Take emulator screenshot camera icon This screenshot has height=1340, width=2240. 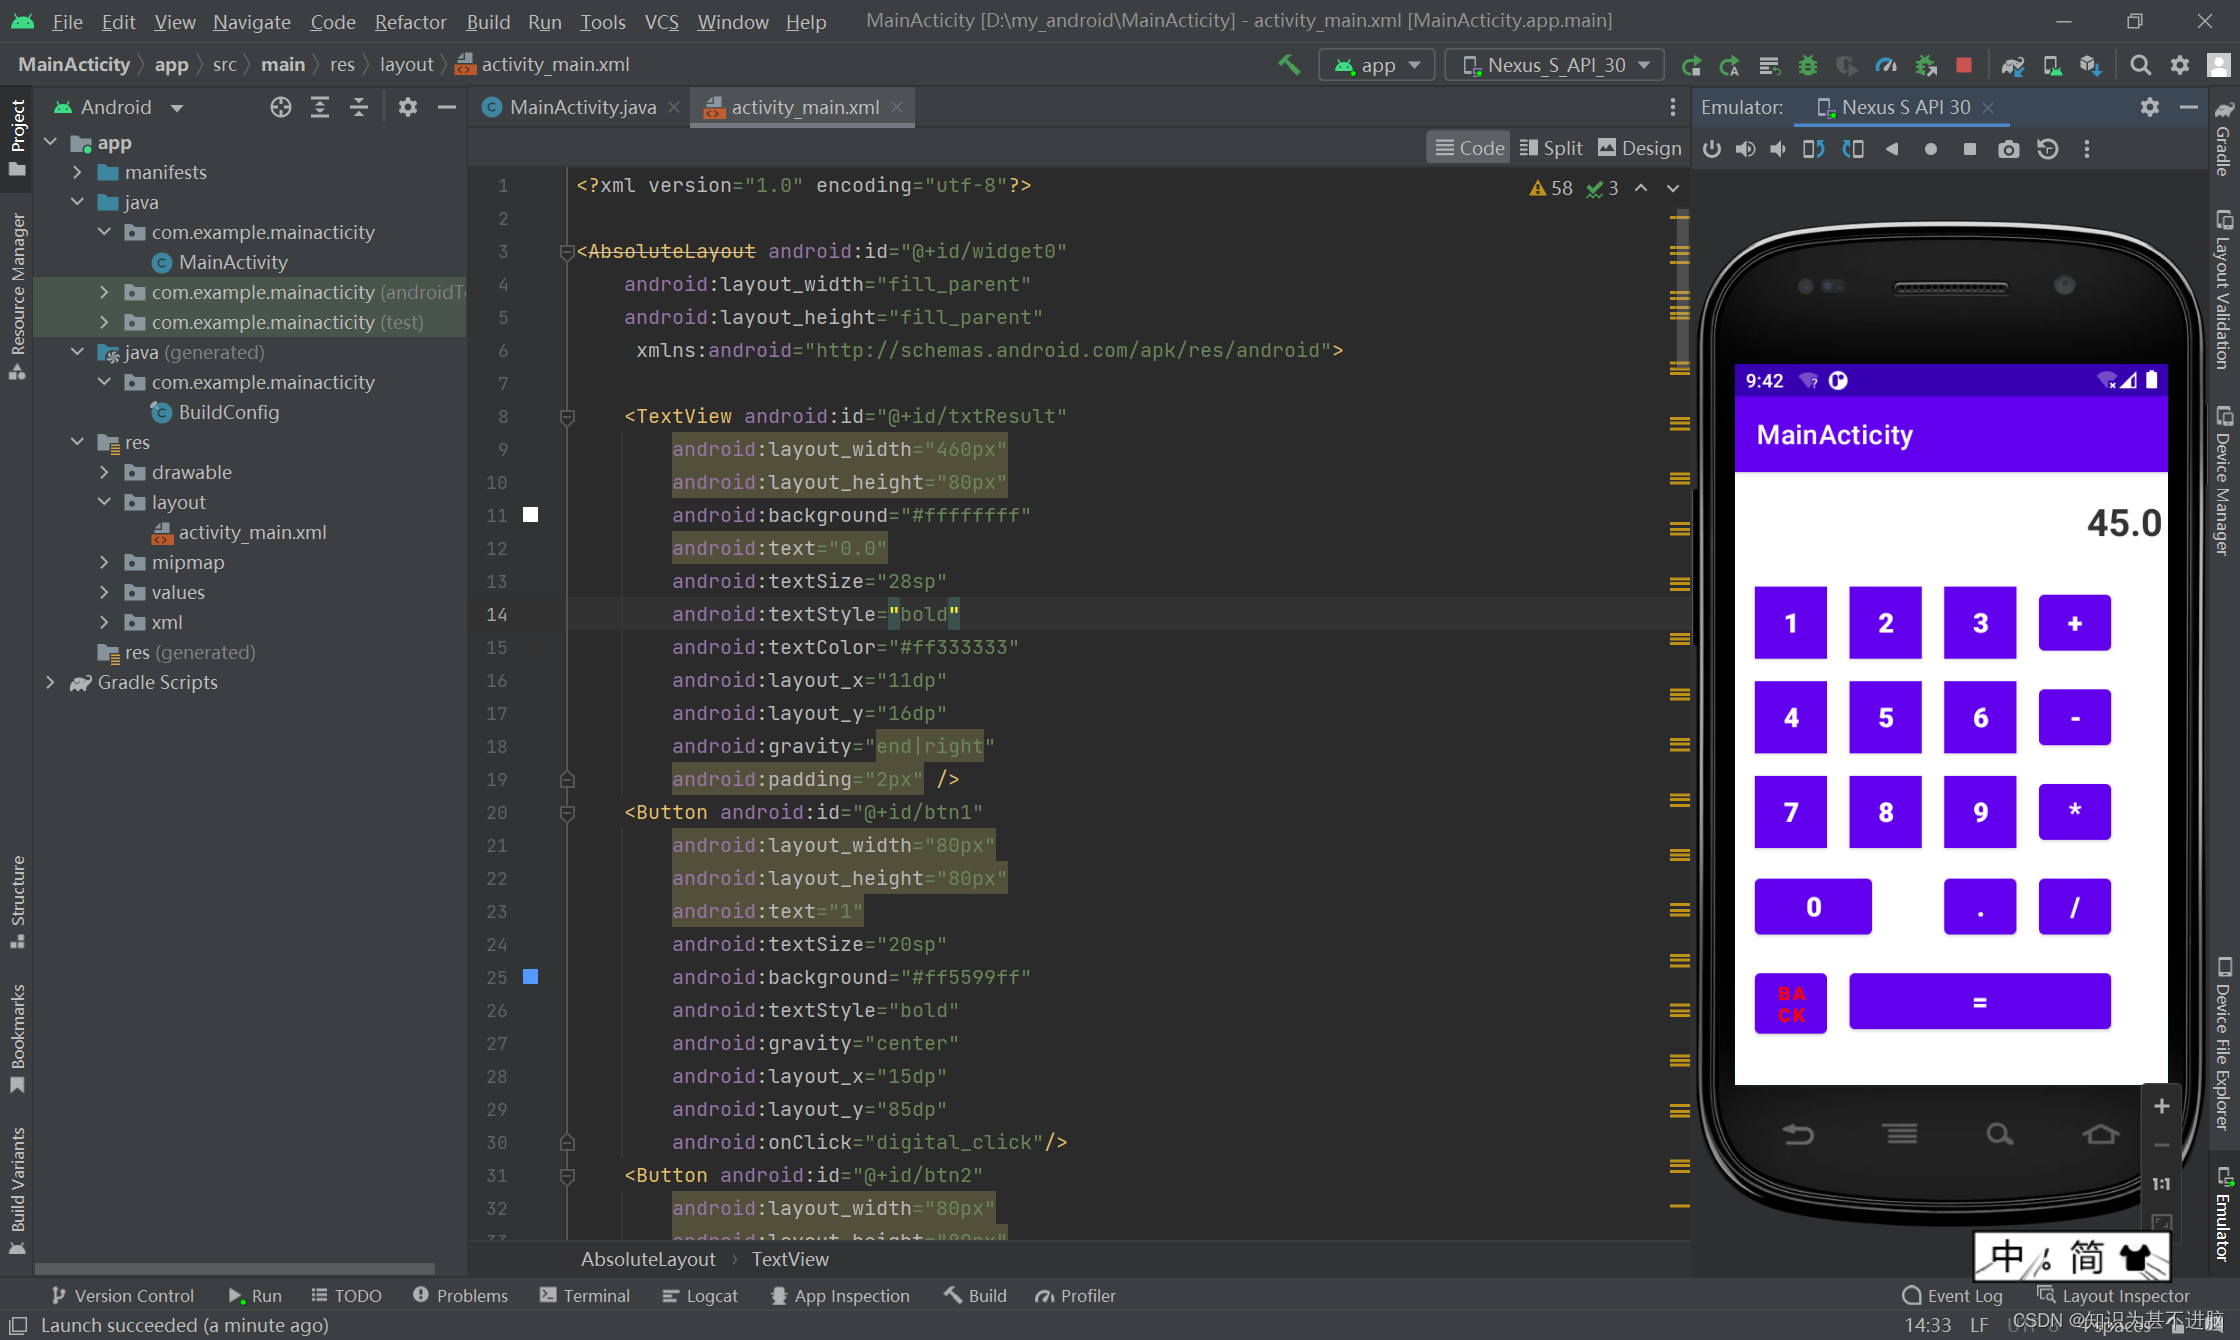(x=2009, y=149)
